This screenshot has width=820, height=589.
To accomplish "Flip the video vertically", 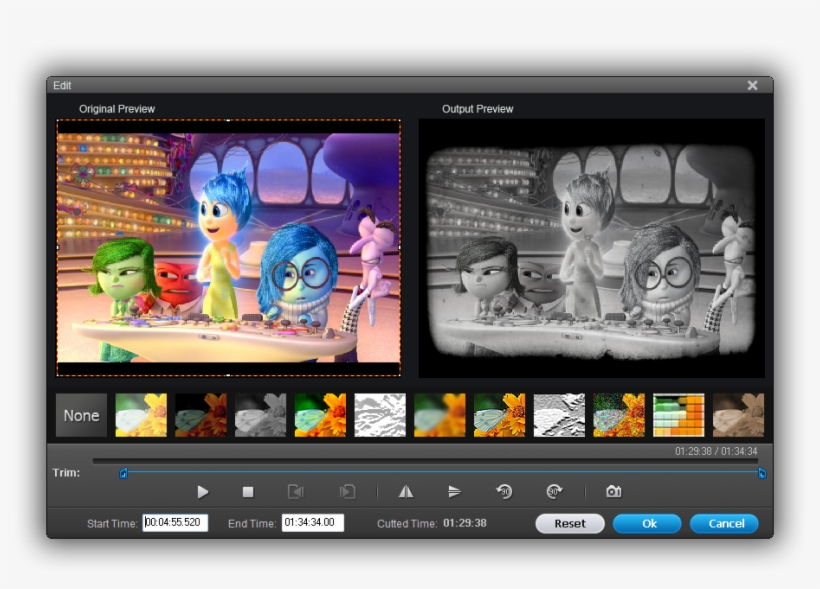I will coord(455,491).
